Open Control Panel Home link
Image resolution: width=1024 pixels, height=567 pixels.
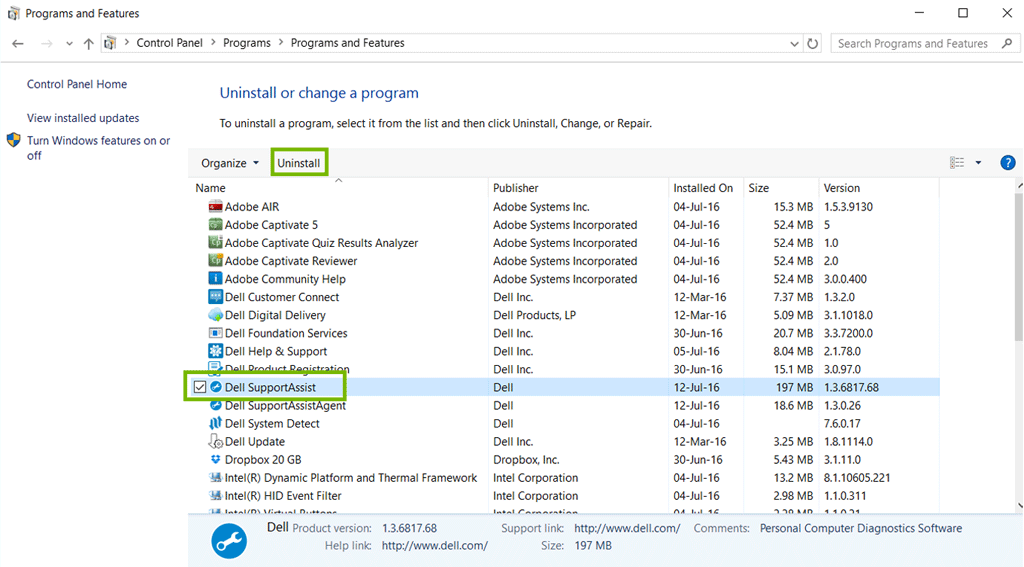click(x=77, y=84)
